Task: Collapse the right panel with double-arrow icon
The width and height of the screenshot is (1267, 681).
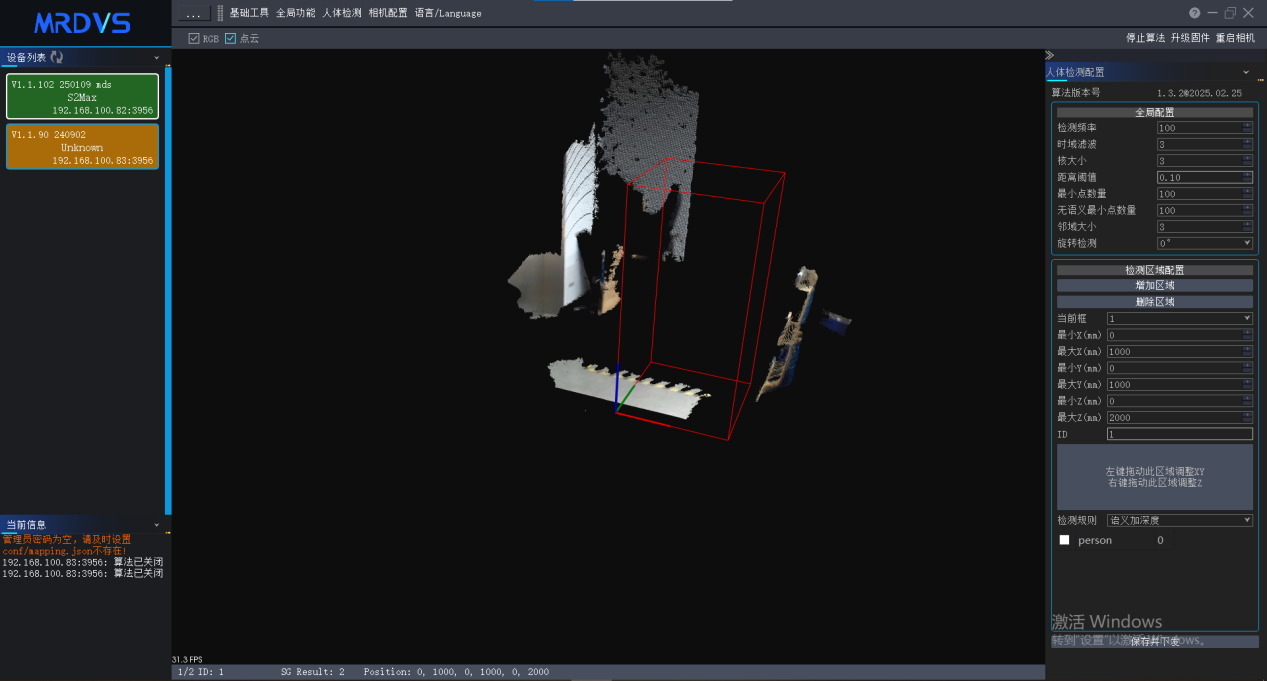Action: point(1049,55)
